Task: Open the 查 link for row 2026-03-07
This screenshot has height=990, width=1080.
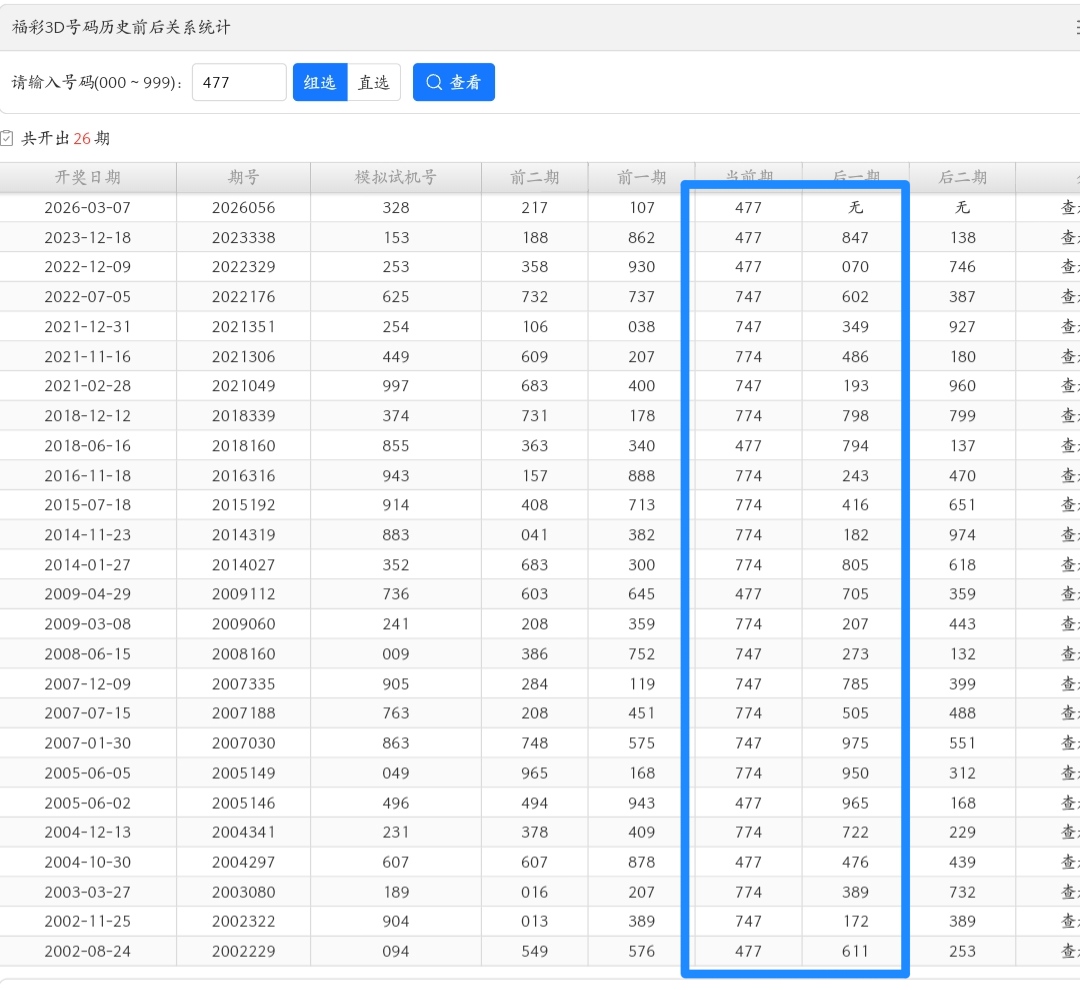Action: pyautogui.click(x=1069, y=208)
